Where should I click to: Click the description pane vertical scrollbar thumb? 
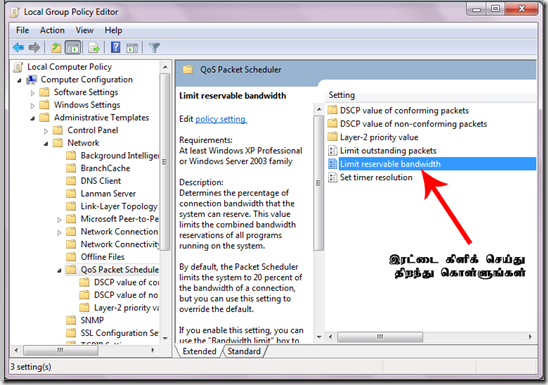pos(318,183)
